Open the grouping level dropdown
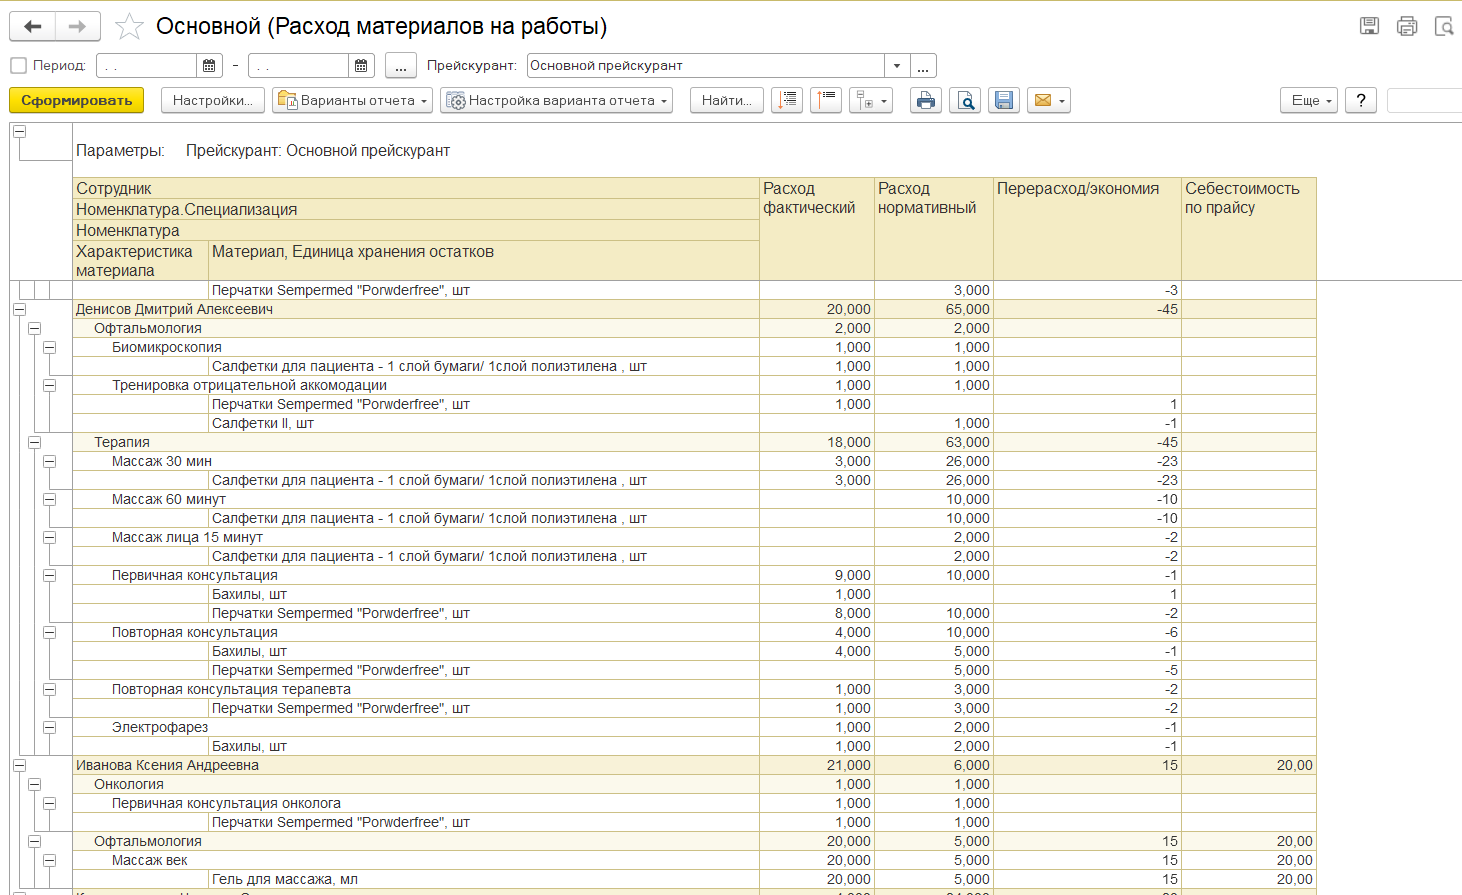 [871, 100]
